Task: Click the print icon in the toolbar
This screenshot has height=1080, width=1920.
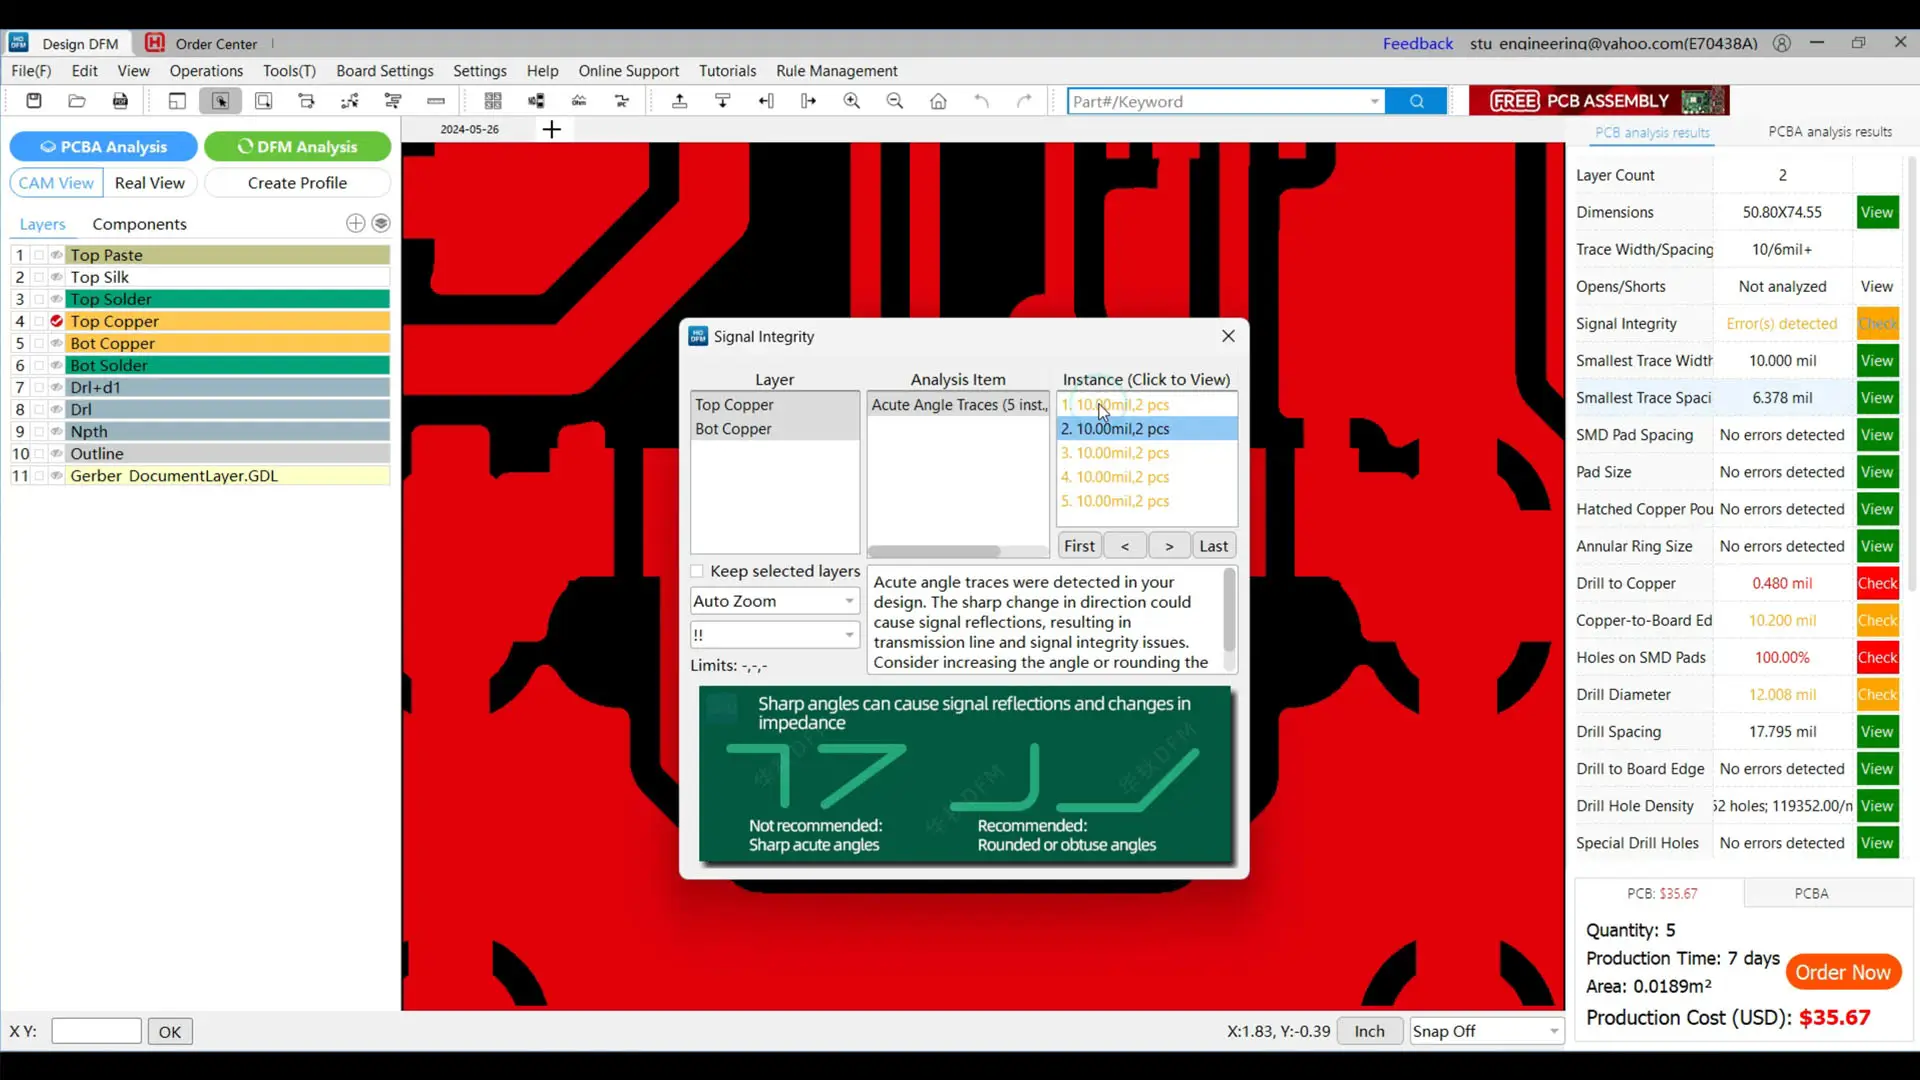Action: [120, 101]
